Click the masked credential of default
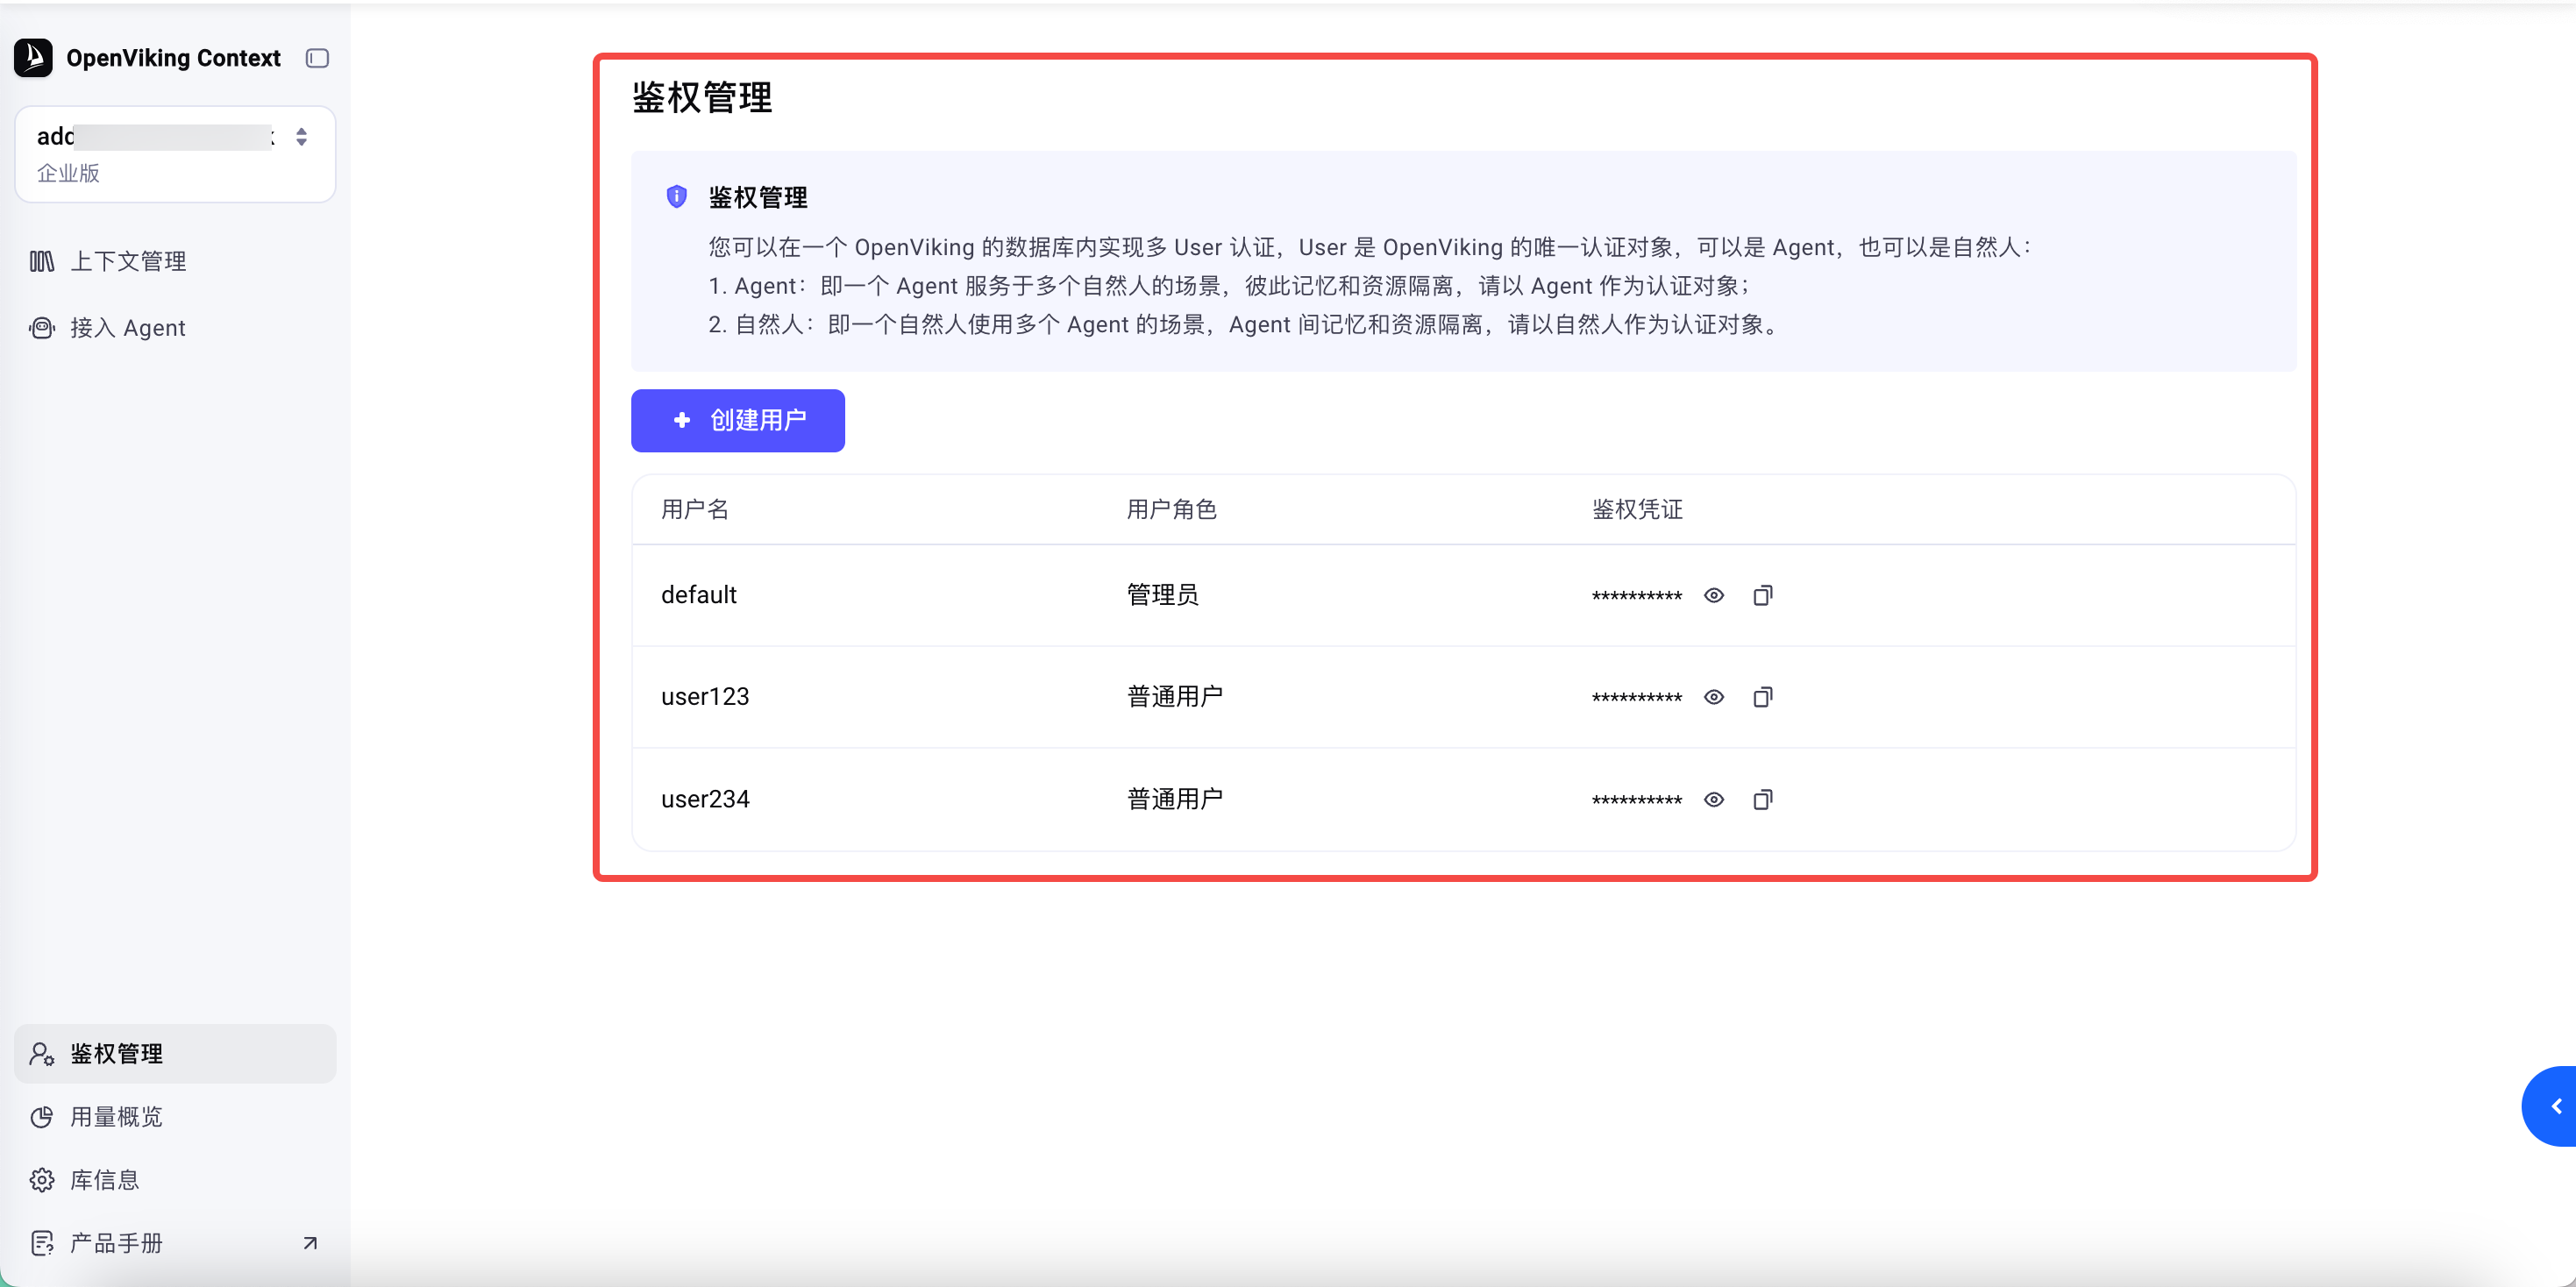2576x1287 pixels. point(1637,596)
